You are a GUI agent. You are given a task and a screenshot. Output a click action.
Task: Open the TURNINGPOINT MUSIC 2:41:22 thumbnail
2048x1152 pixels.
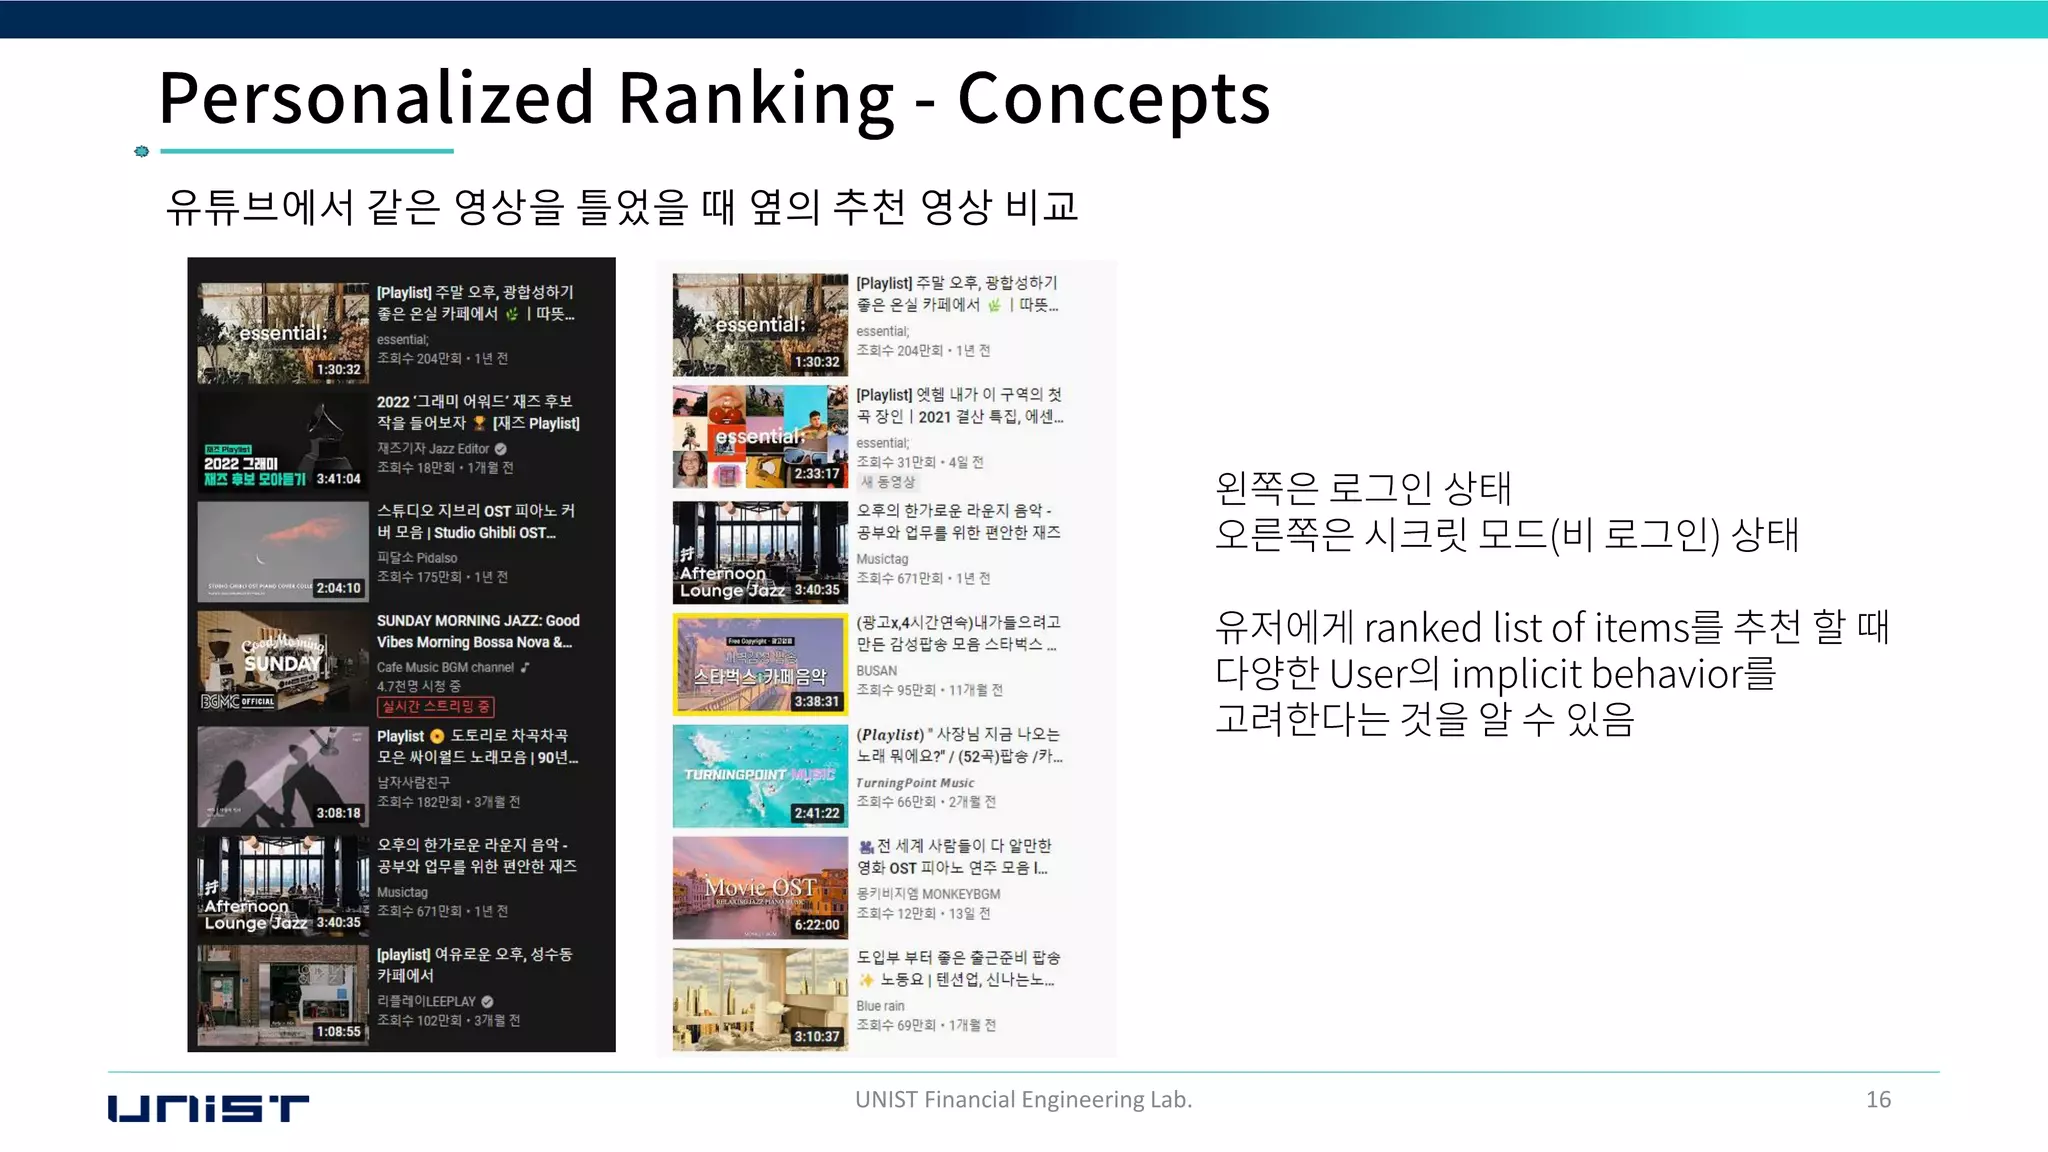click(x=760, y=777)
